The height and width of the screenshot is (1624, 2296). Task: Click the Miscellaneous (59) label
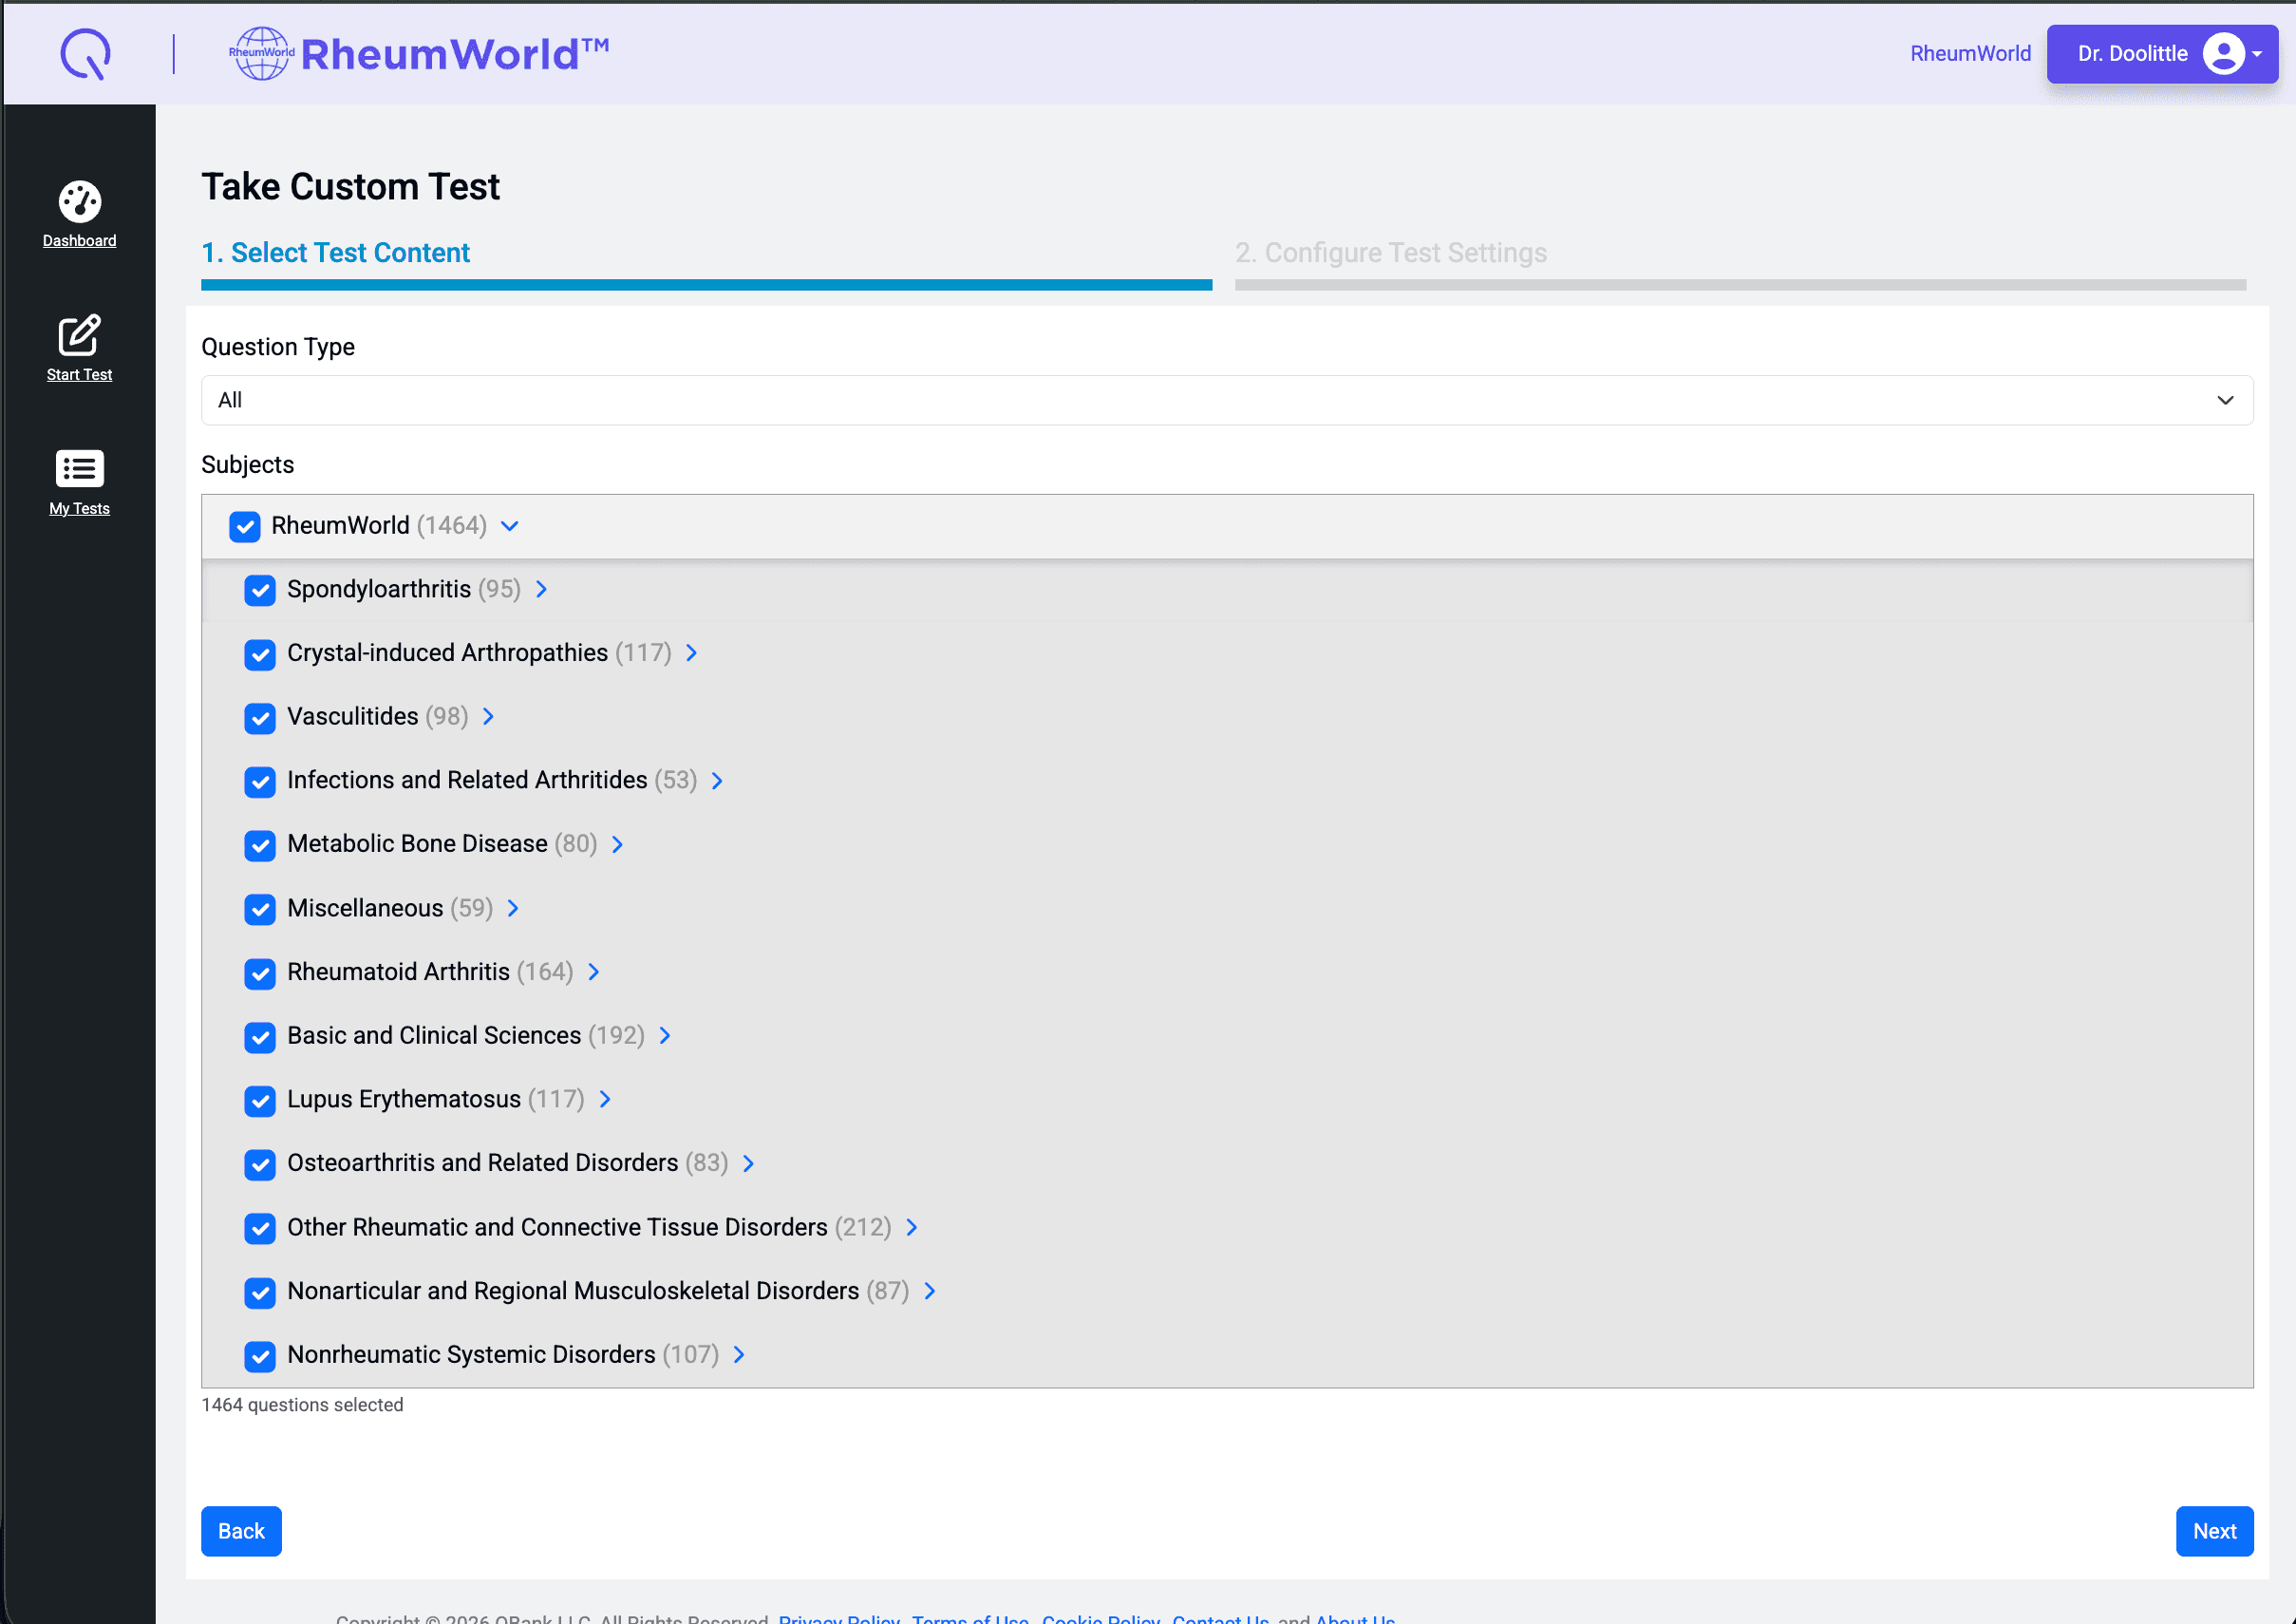390,908
